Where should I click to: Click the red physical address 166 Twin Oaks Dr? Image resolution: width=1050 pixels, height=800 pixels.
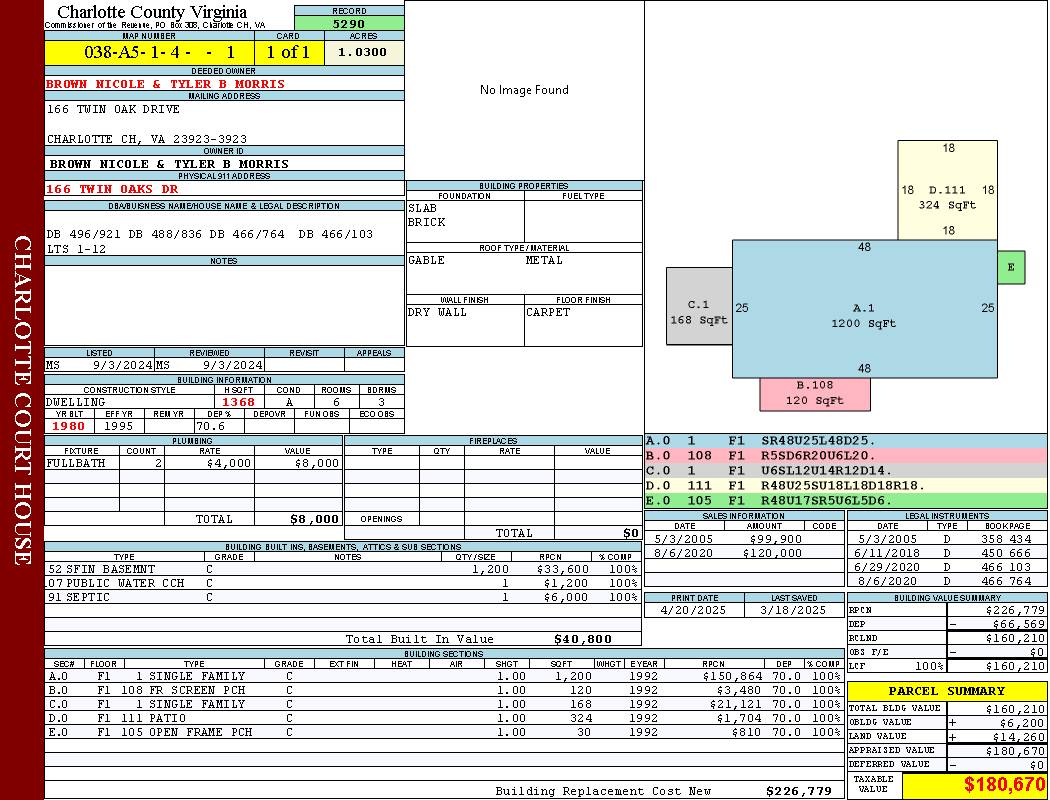click(112, 188)
